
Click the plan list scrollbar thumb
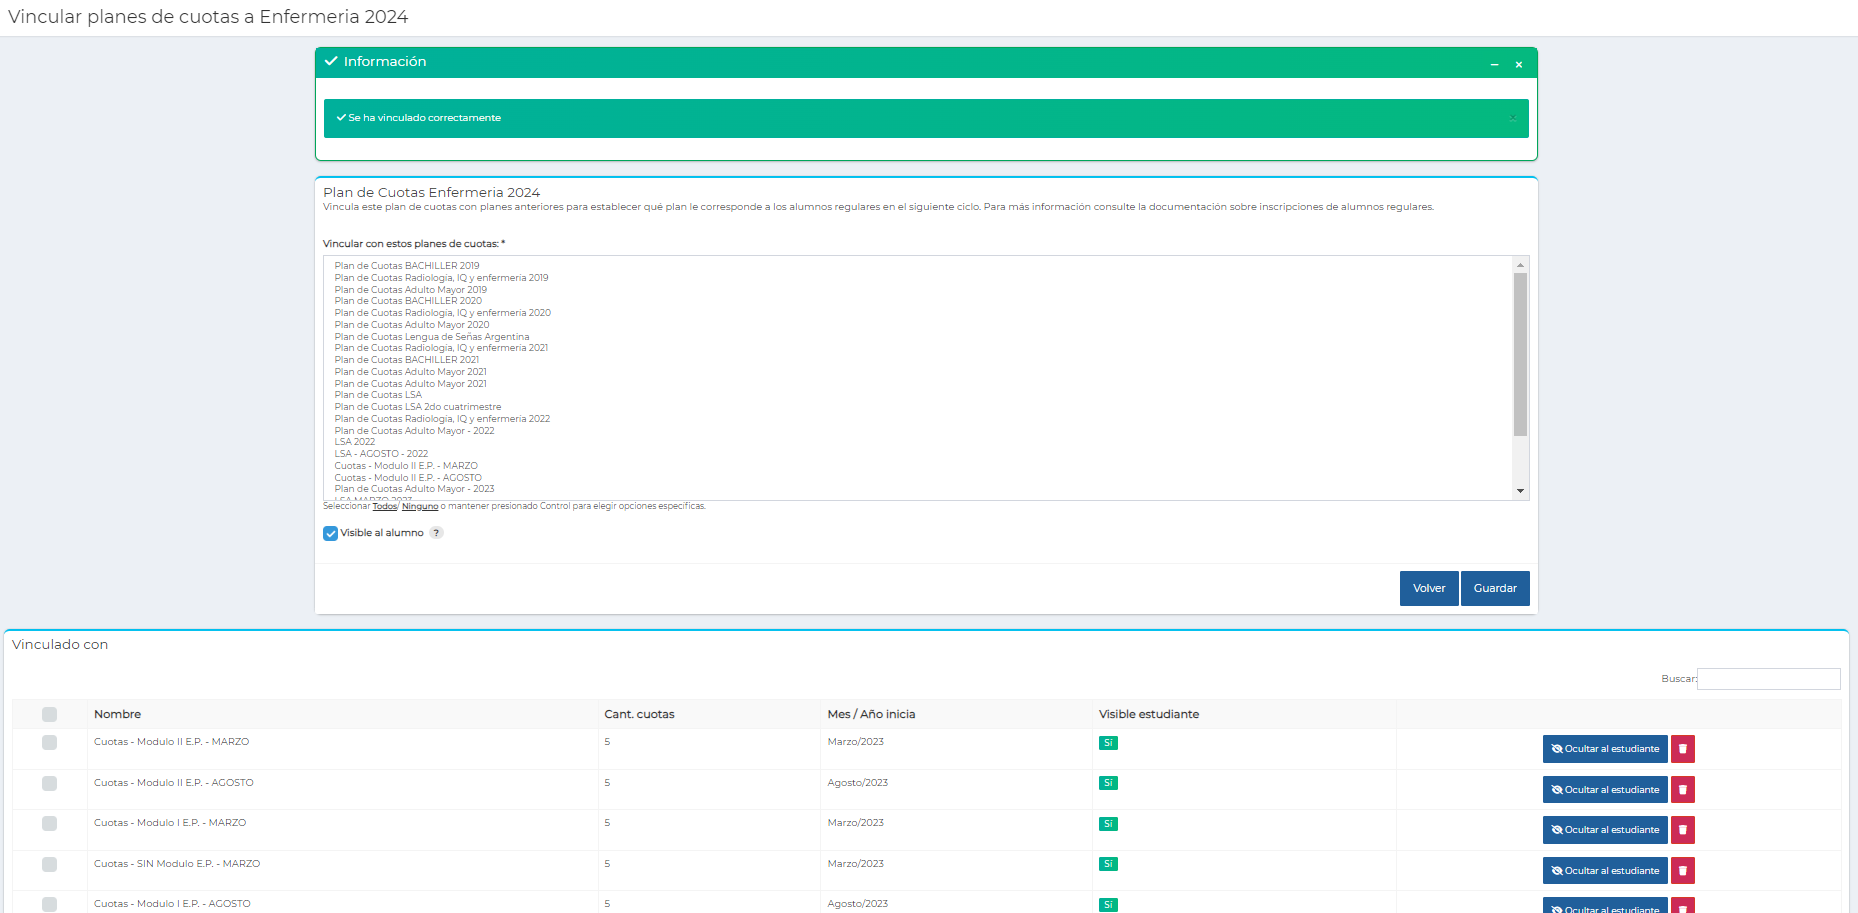(x=1520, y=355)
